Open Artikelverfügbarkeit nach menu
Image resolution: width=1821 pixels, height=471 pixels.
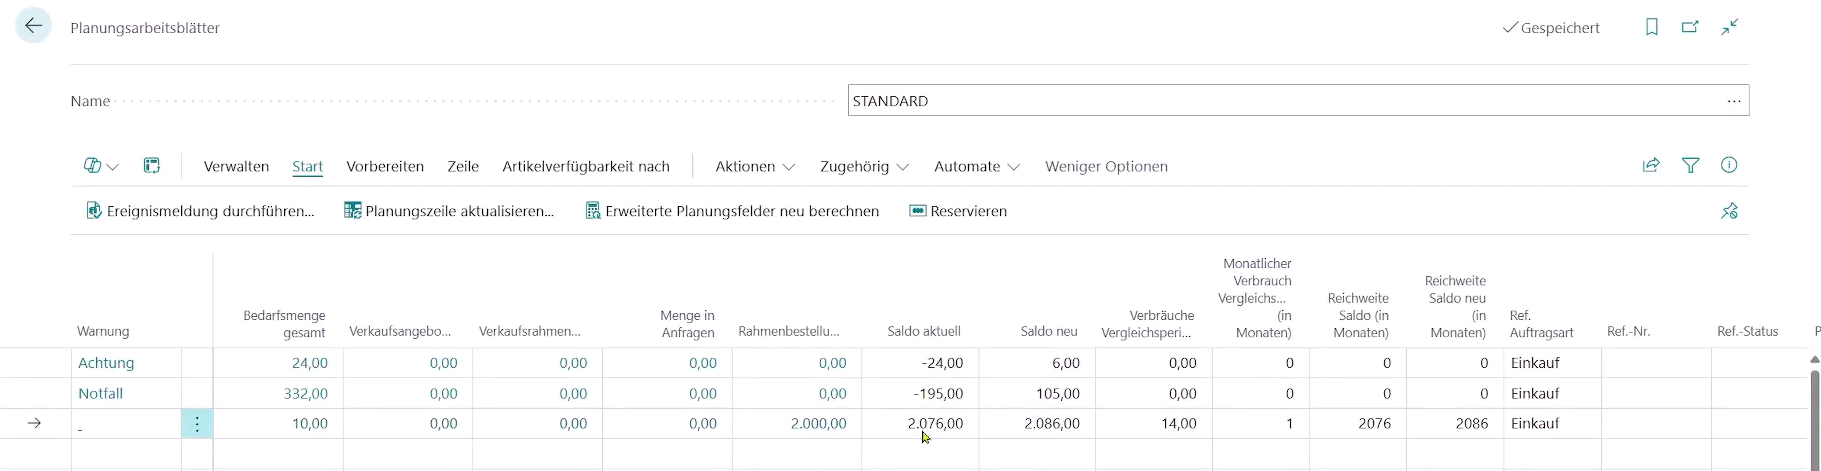586,166
